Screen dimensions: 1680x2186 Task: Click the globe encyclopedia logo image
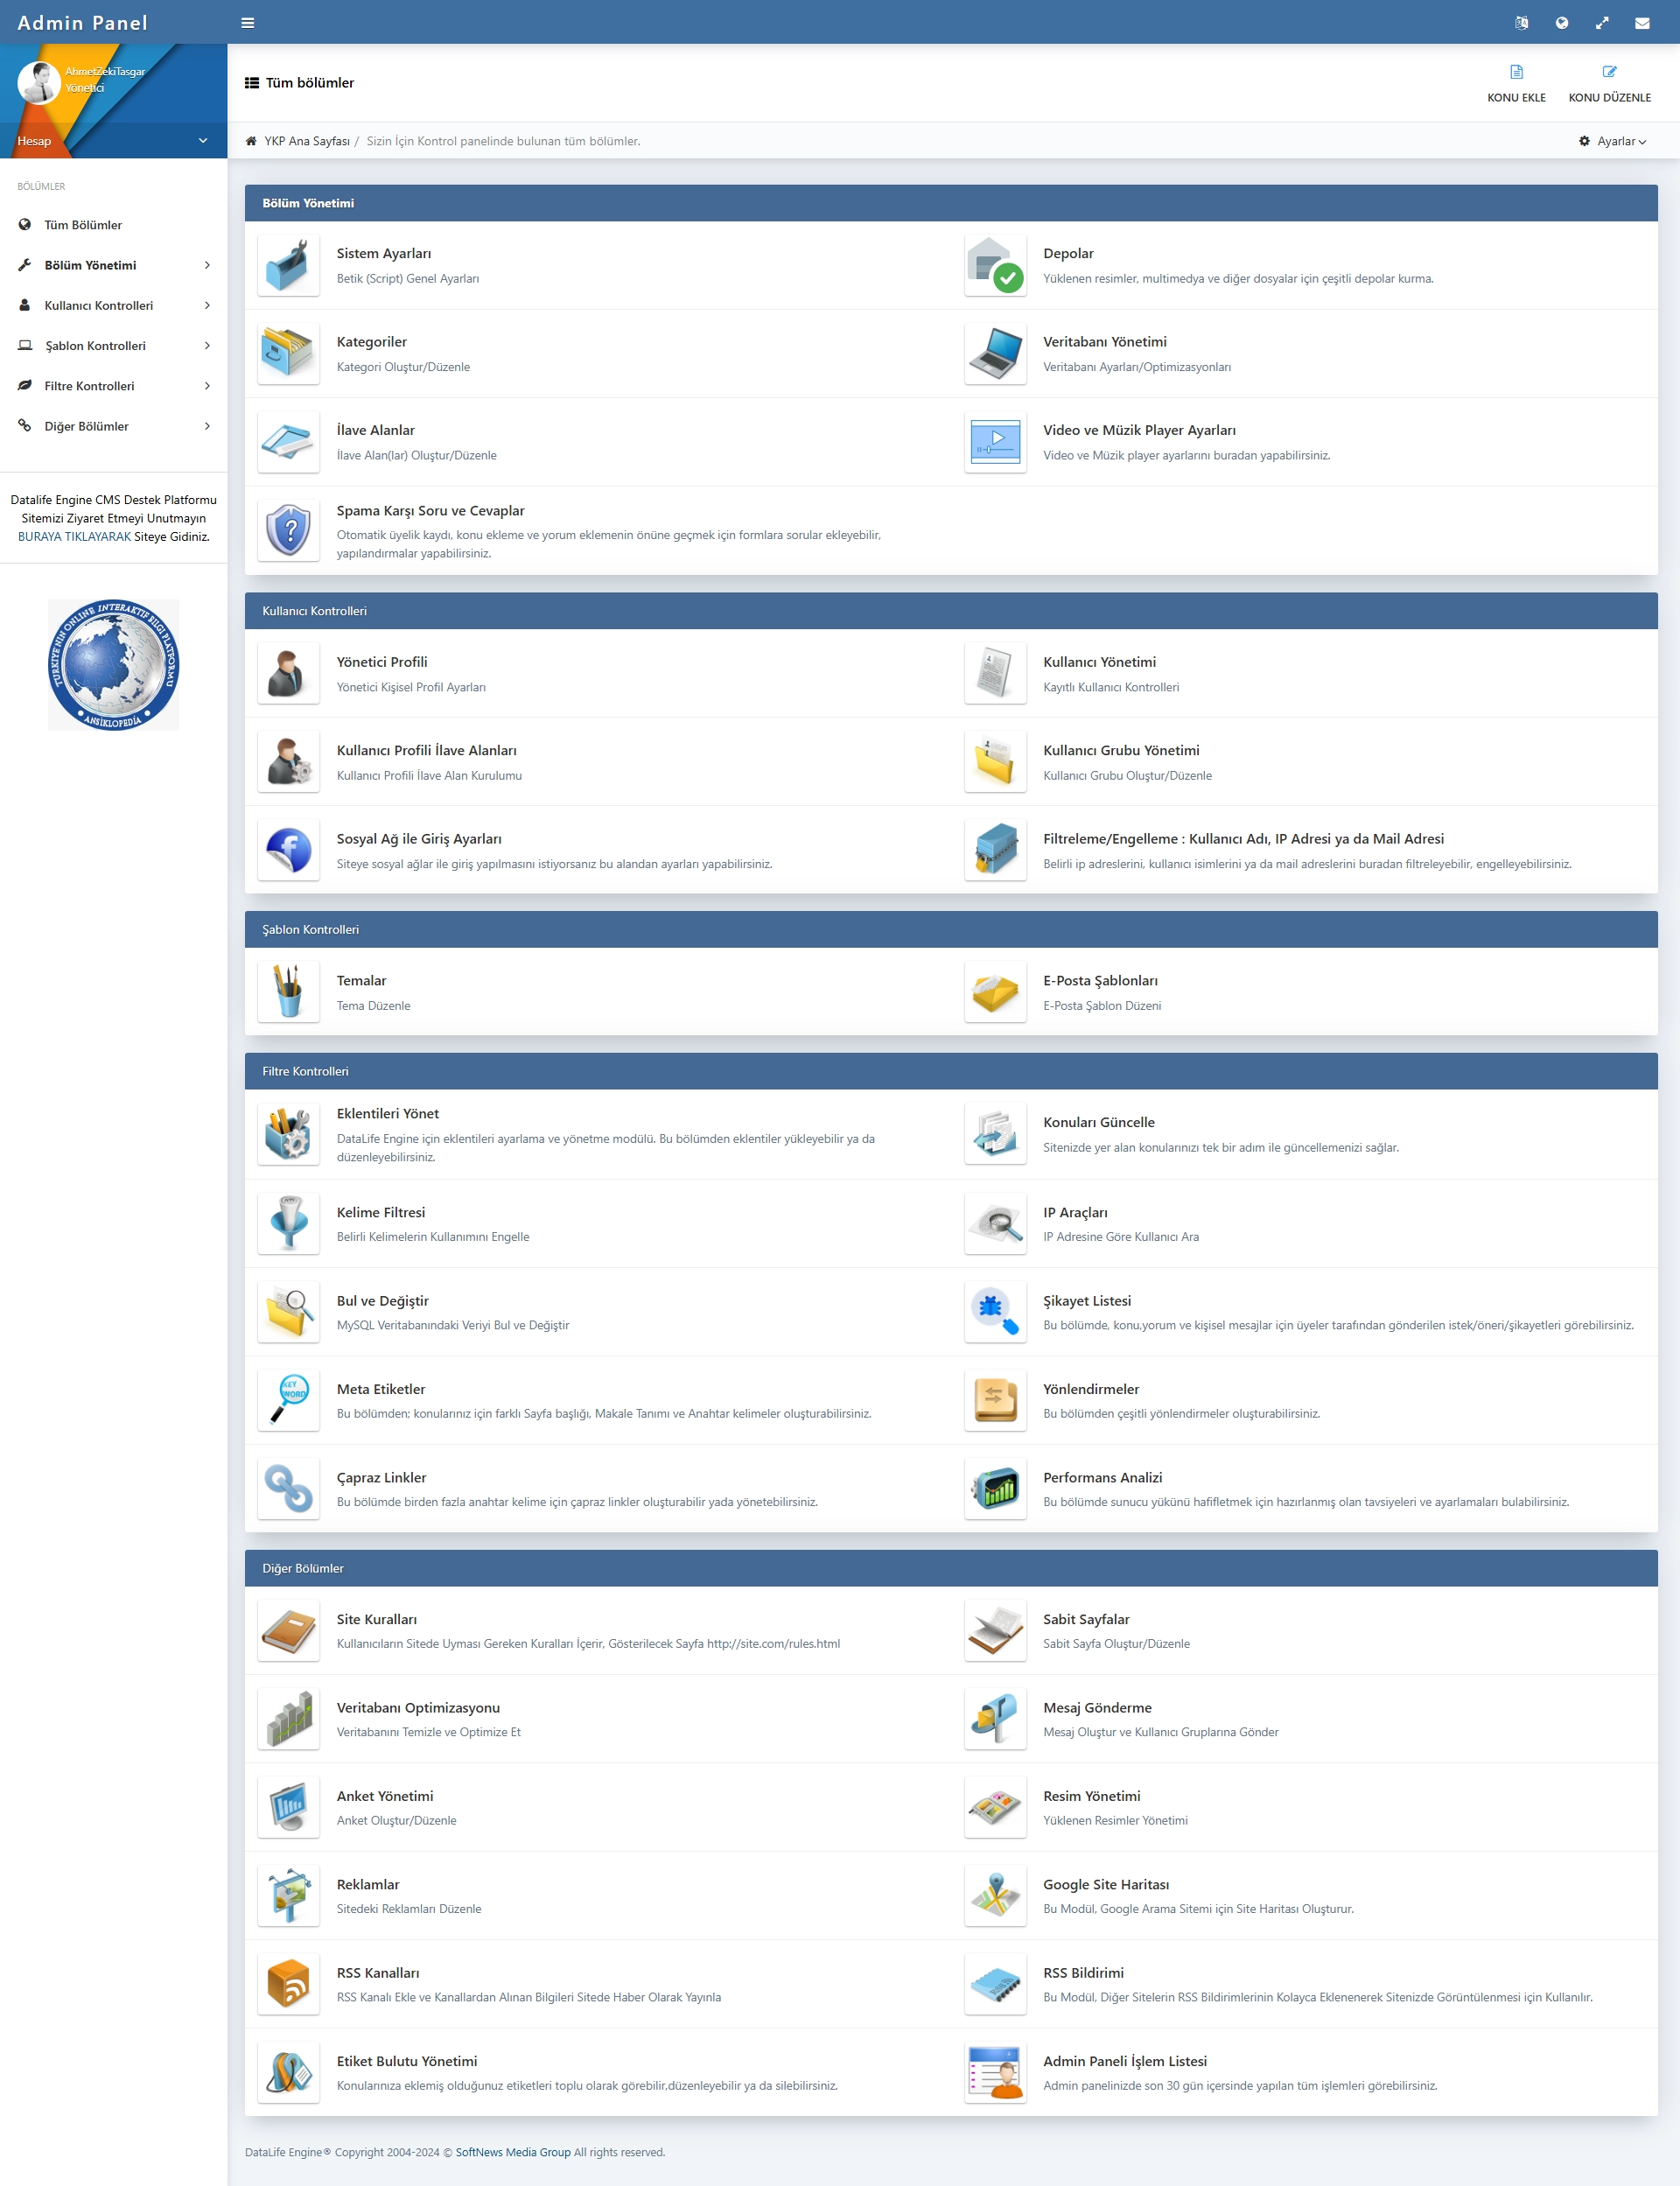tap(113, 665)
